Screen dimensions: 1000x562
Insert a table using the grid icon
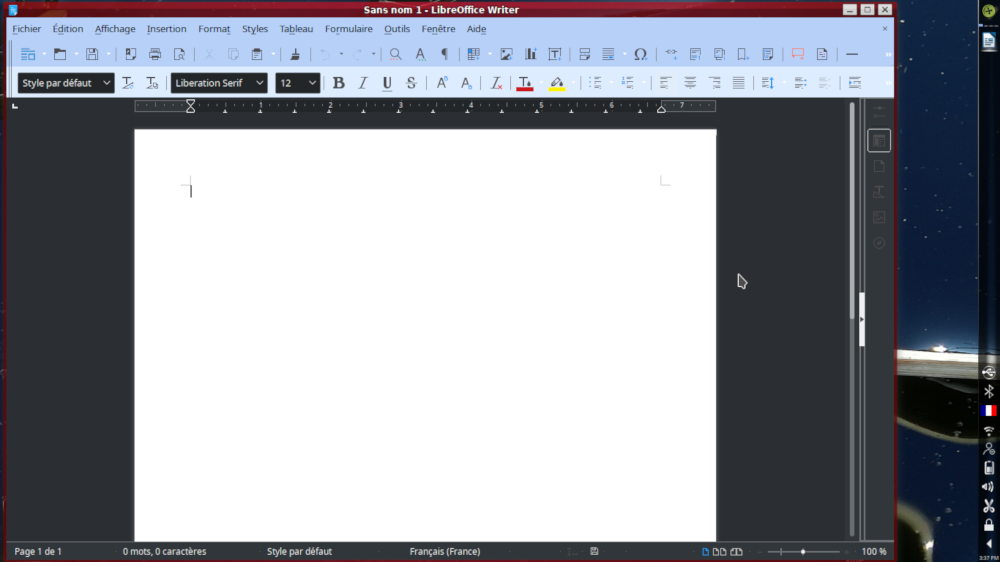pos(473,54)
